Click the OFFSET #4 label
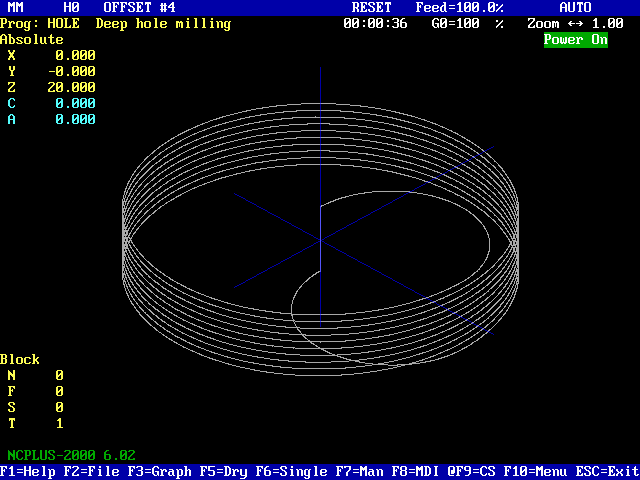The height and width of the screenshot is (480, 640). [140, 8]
